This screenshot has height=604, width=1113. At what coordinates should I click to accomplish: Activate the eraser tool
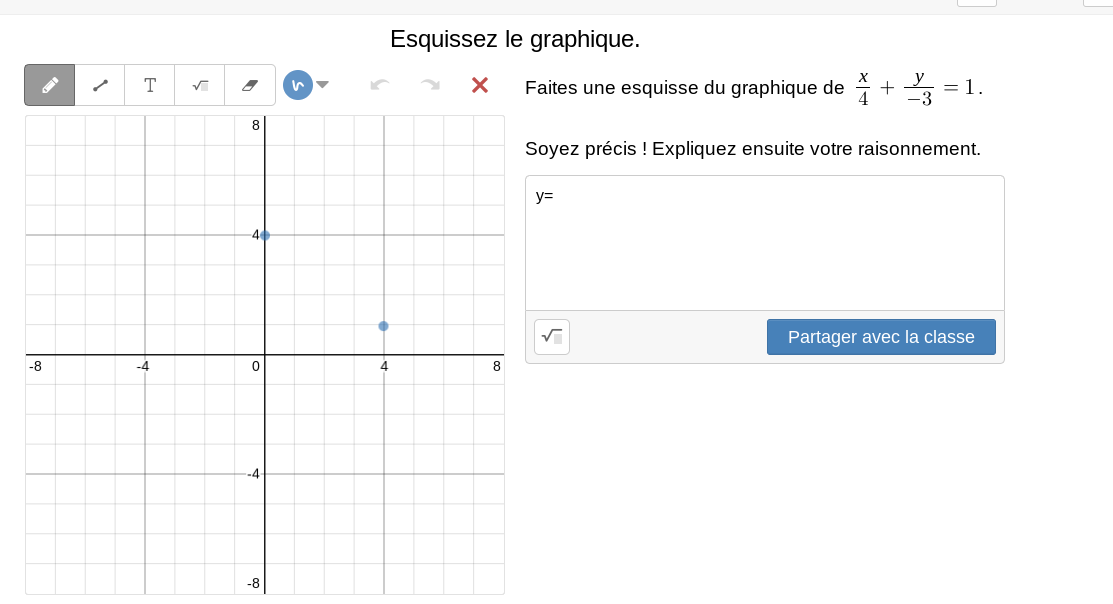250,85
